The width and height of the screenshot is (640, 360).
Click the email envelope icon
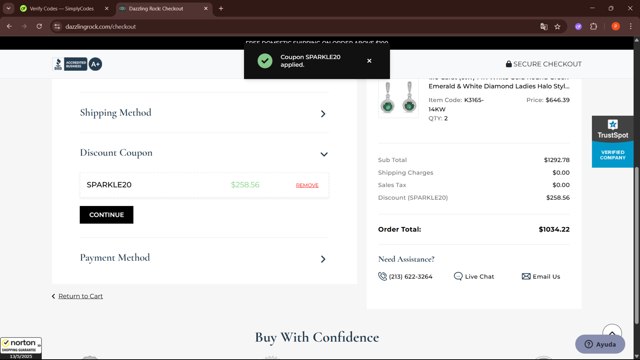click(x=526, y=276)
